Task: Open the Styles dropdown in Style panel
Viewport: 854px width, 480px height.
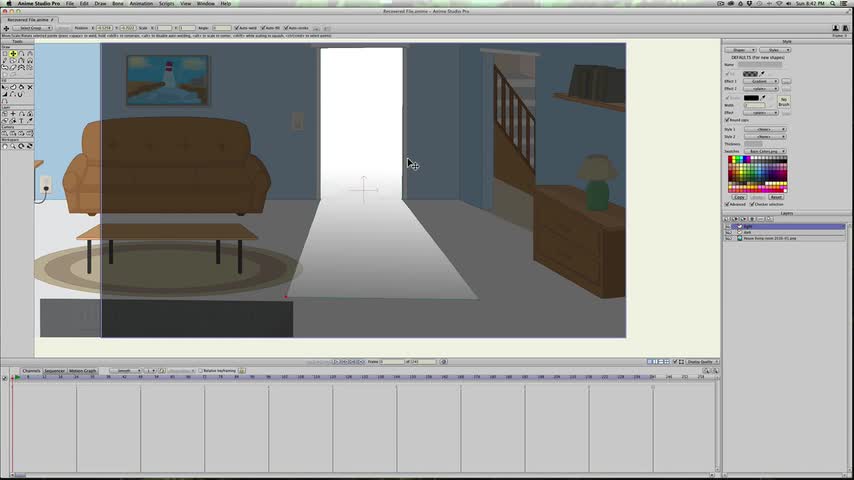Action: tap(775, 50)
